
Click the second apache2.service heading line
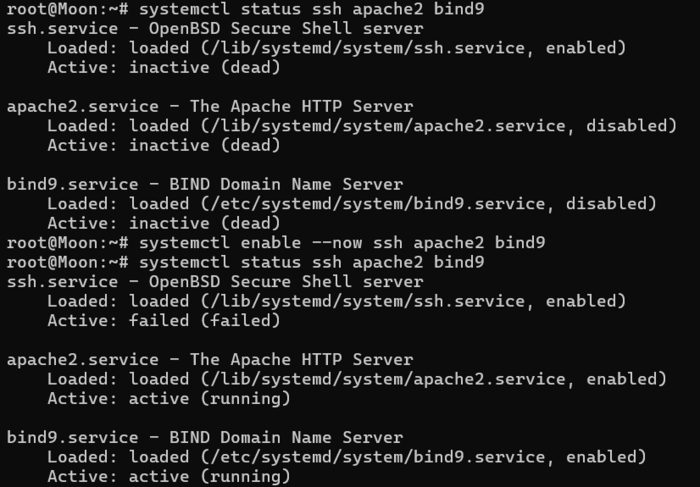tap(210, 360)
